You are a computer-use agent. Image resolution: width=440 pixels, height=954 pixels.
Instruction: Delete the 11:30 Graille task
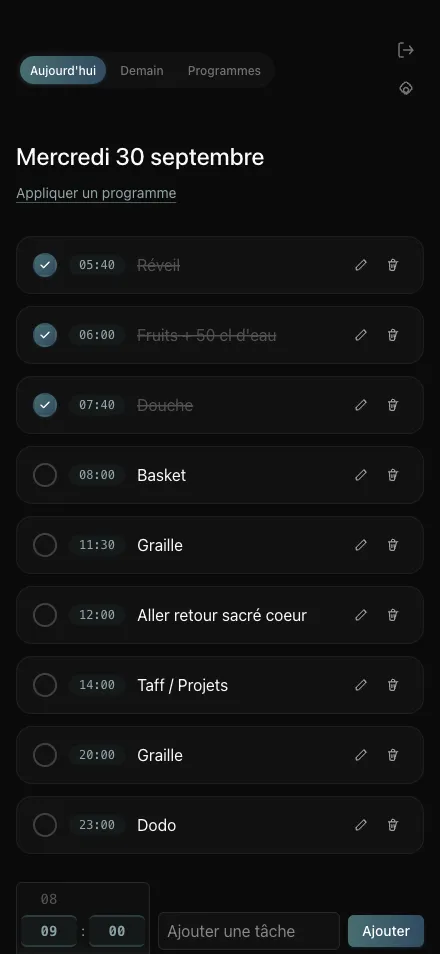tap(393, 545)
